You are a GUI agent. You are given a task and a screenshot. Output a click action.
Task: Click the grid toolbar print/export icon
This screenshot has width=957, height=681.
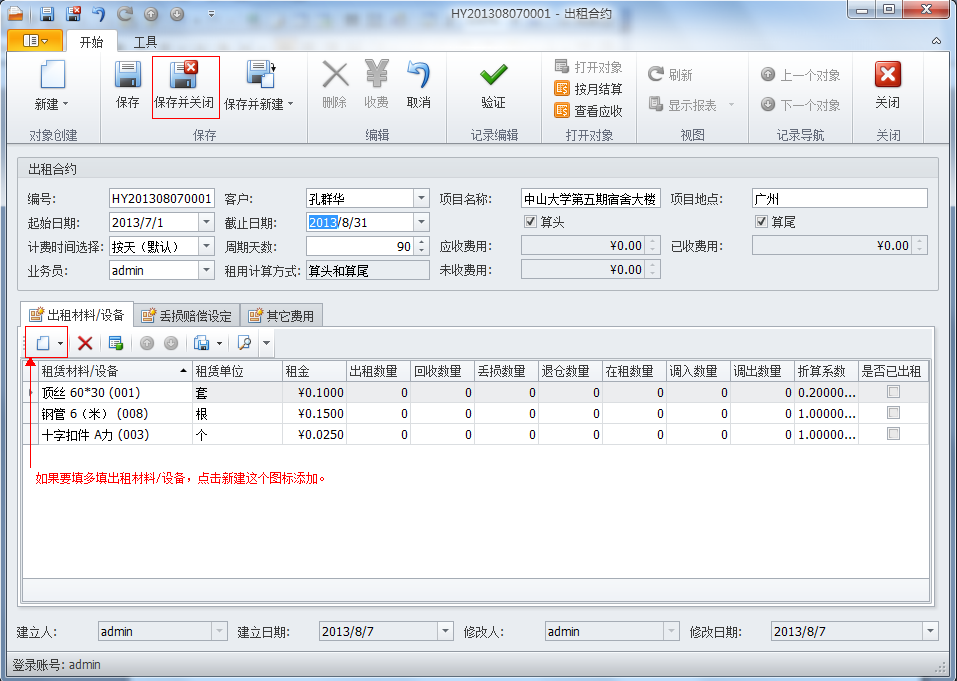click(x=201, y=343)
